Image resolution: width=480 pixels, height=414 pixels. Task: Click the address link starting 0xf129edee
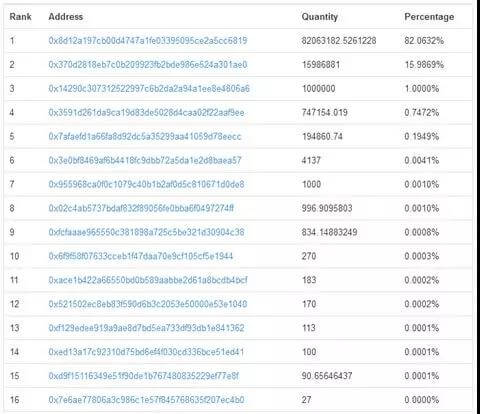coord(146,328)
